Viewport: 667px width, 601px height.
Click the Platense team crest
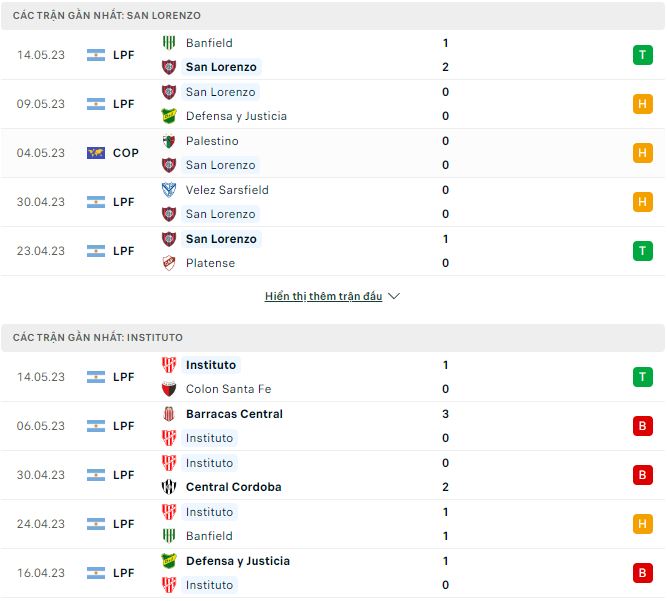coord(169,263)
